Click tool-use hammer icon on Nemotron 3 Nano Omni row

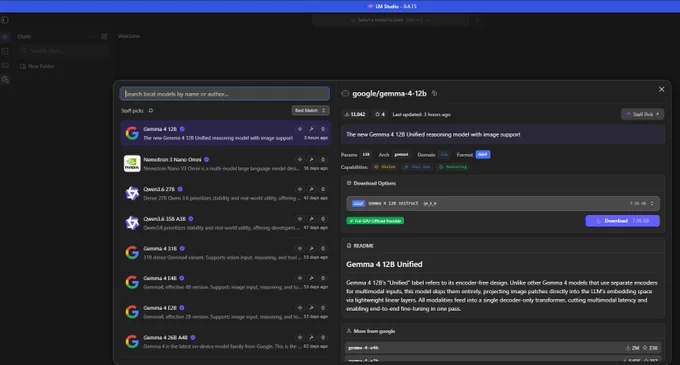(311, 160)
